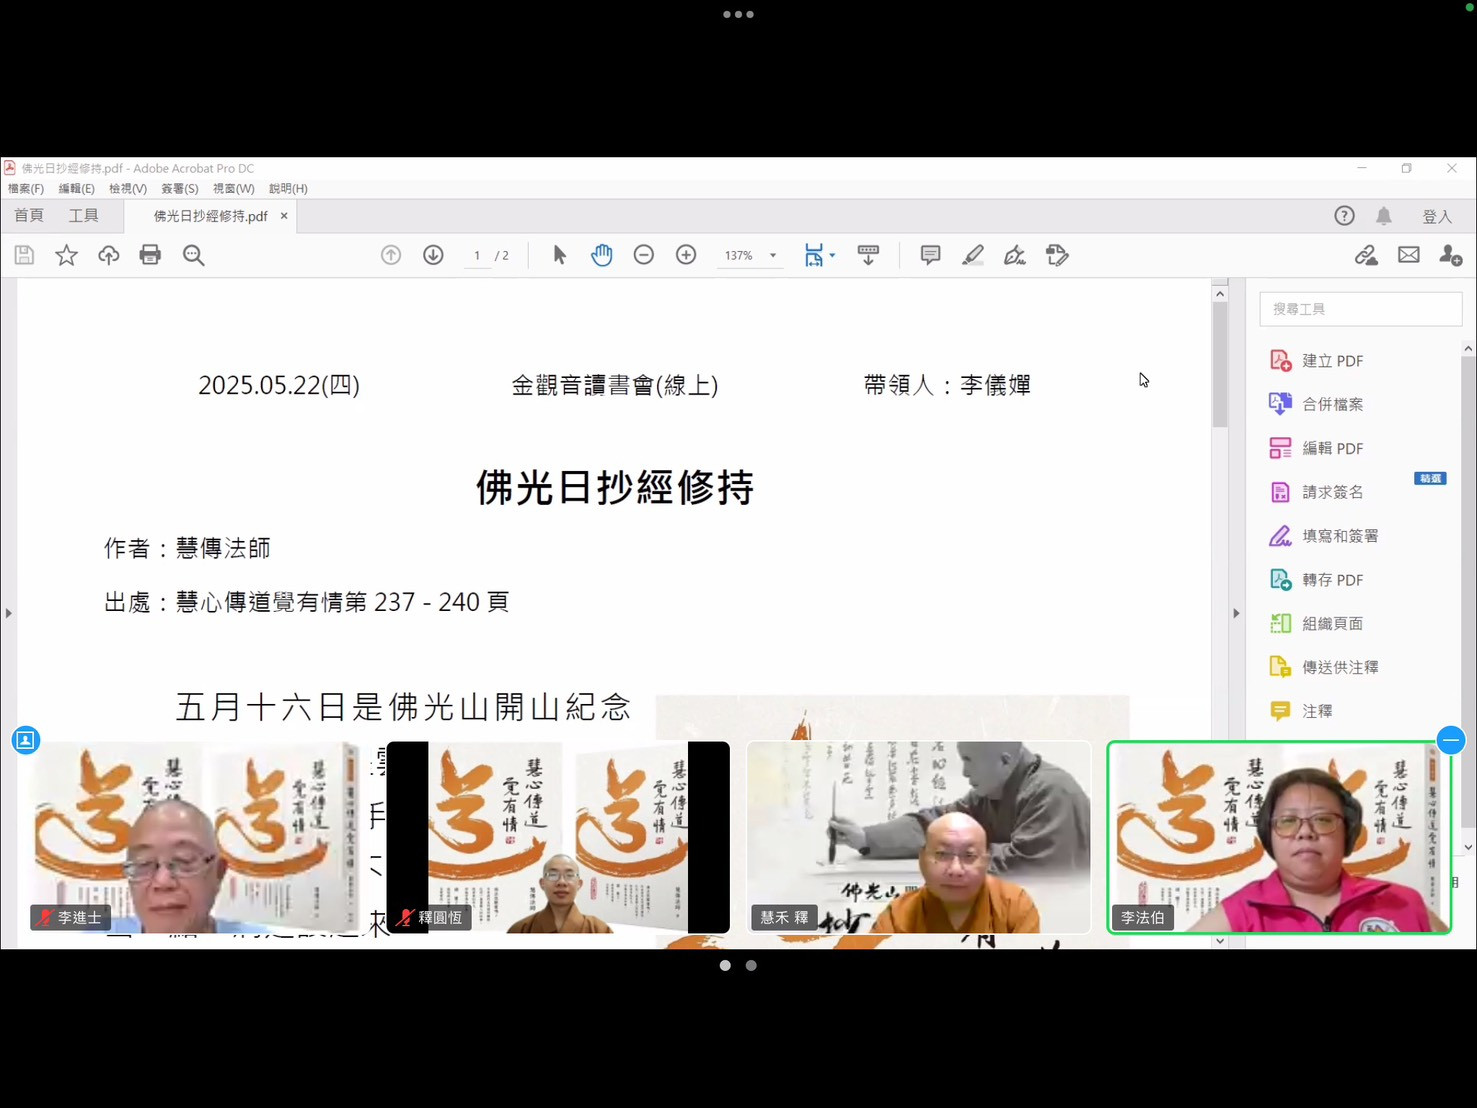This screenshot has height=1108, width=1477.
Task: Click the 登入 sign-in button
Action: click(1437, 216)
